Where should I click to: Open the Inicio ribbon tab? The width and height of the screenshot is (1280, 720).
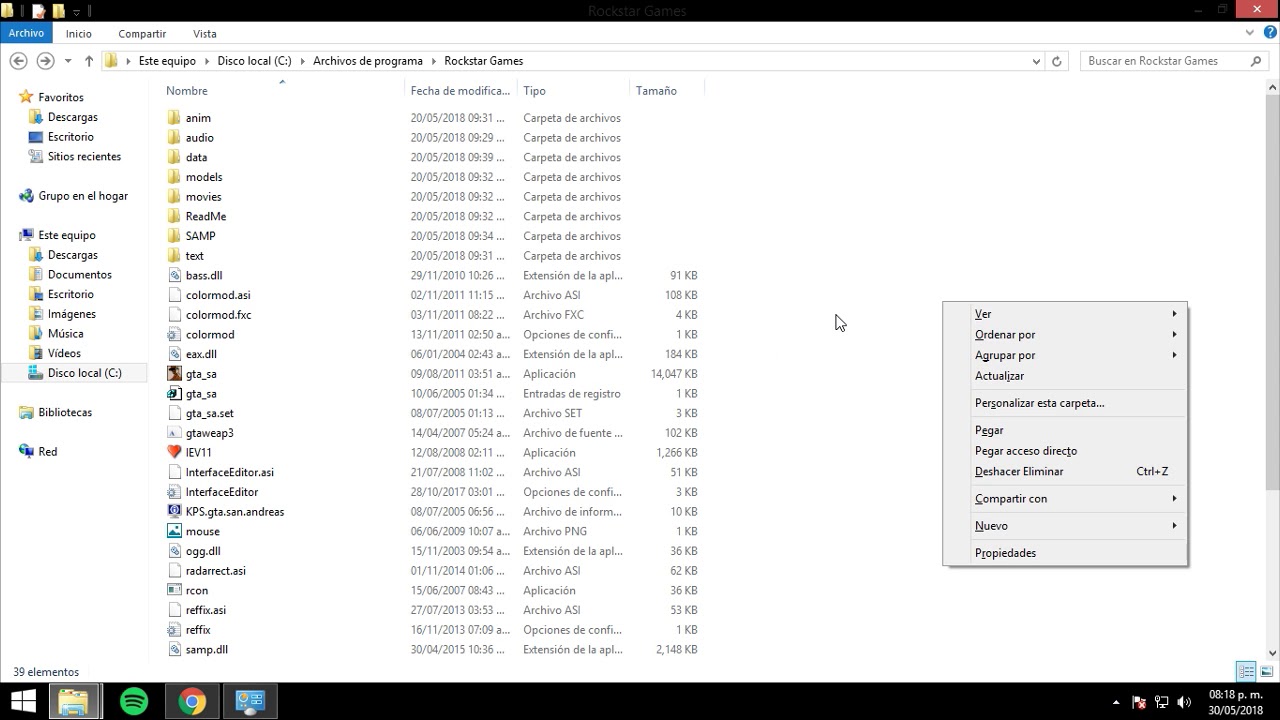79,34
